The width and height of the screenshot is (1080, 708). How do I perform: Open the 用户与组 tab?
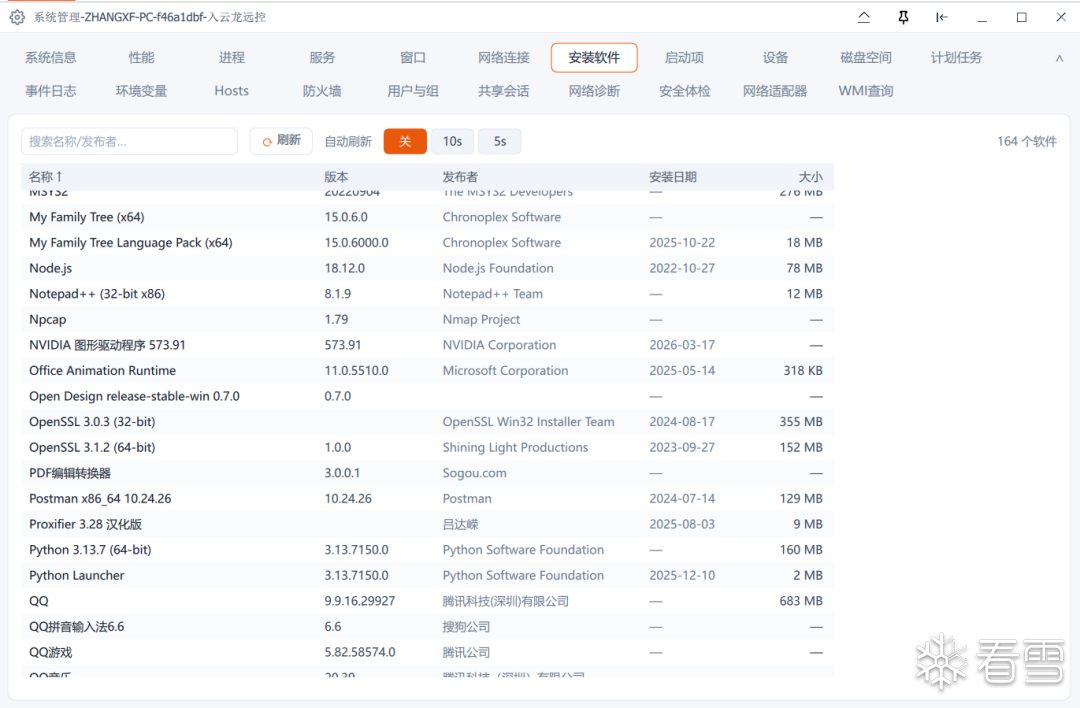coord(413,91)
